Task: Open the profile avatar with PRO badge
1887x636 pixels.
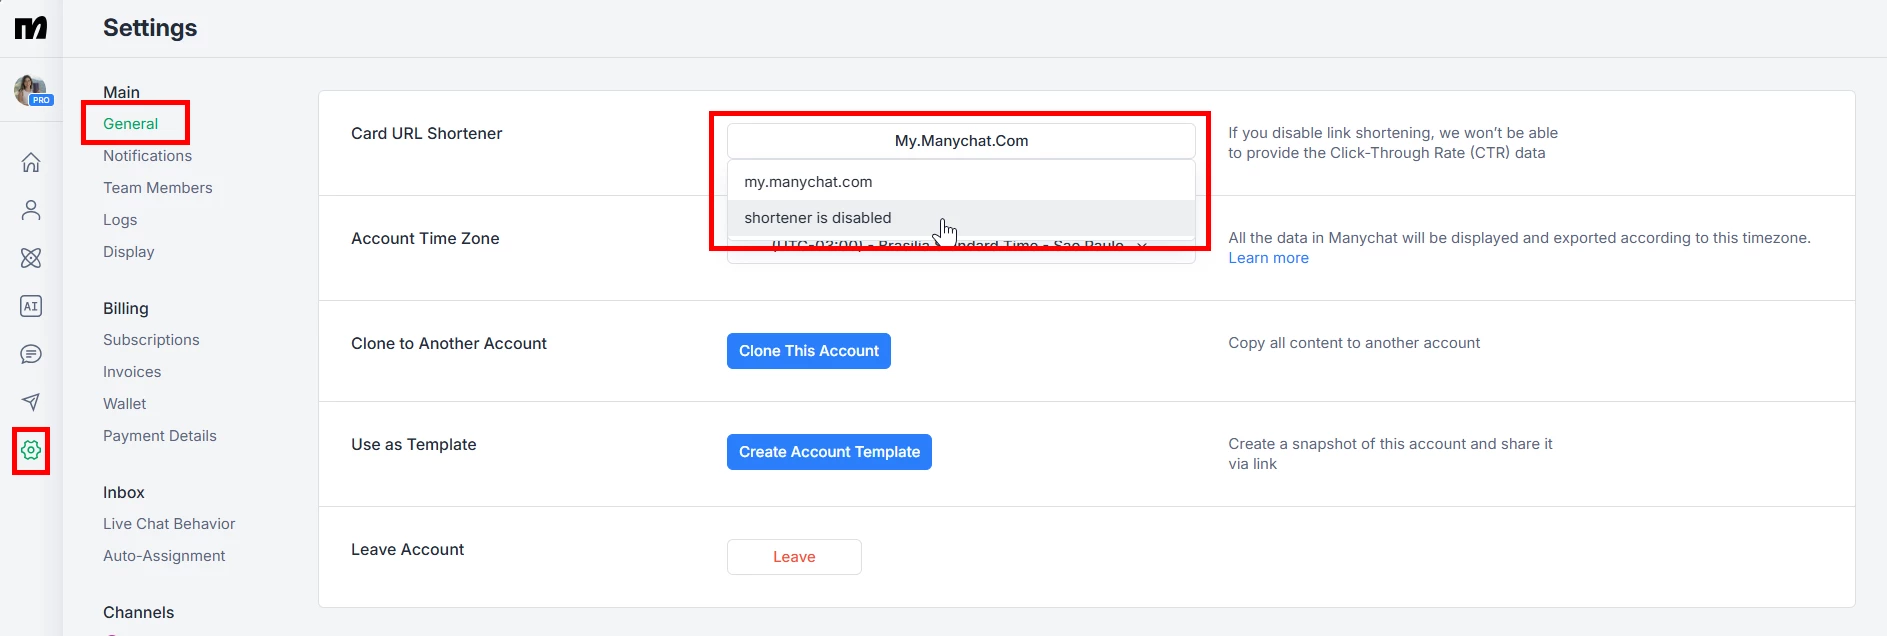Action: tap(31, 90)
